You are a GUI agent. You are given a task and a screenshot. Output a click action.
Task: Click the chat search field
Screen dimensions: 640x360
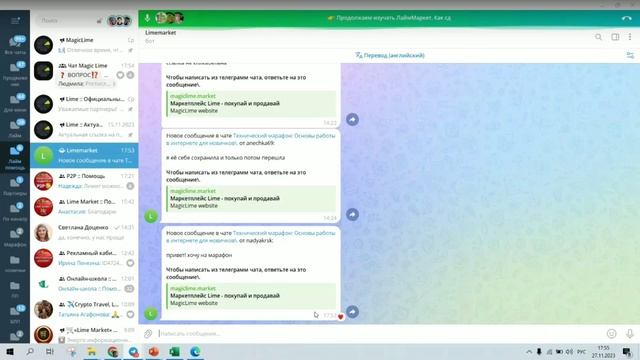pos(68,20)
